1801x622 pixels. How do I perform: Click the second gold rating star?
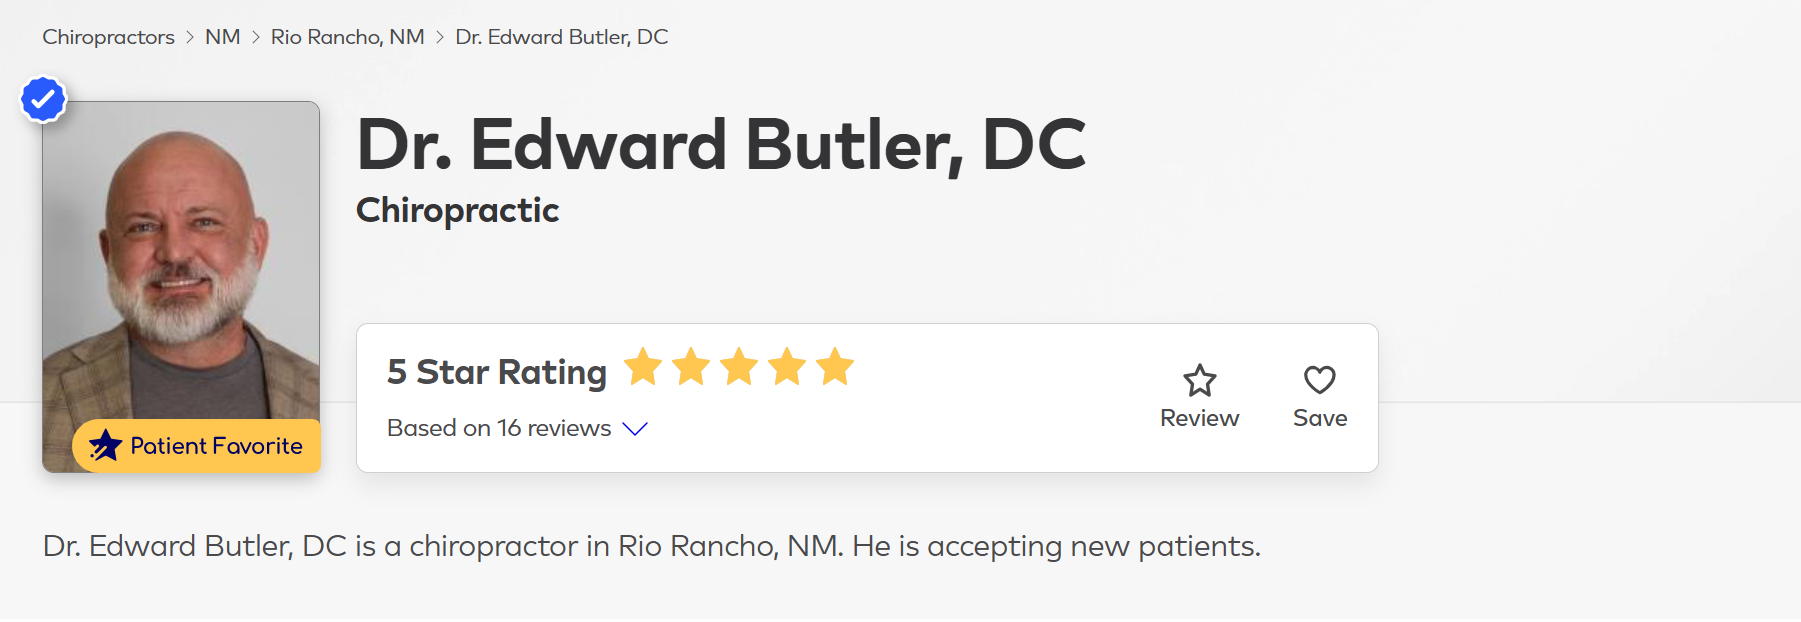click(691, 367)
